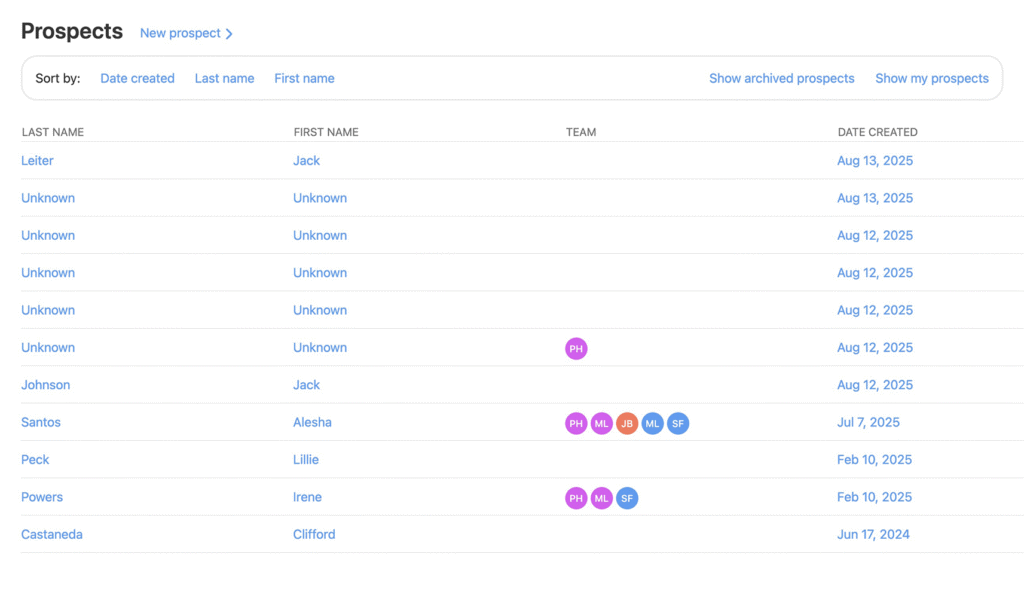Open the Leiter prospect record
This screenshot has width=1024, height=610.
pos(38,161)
